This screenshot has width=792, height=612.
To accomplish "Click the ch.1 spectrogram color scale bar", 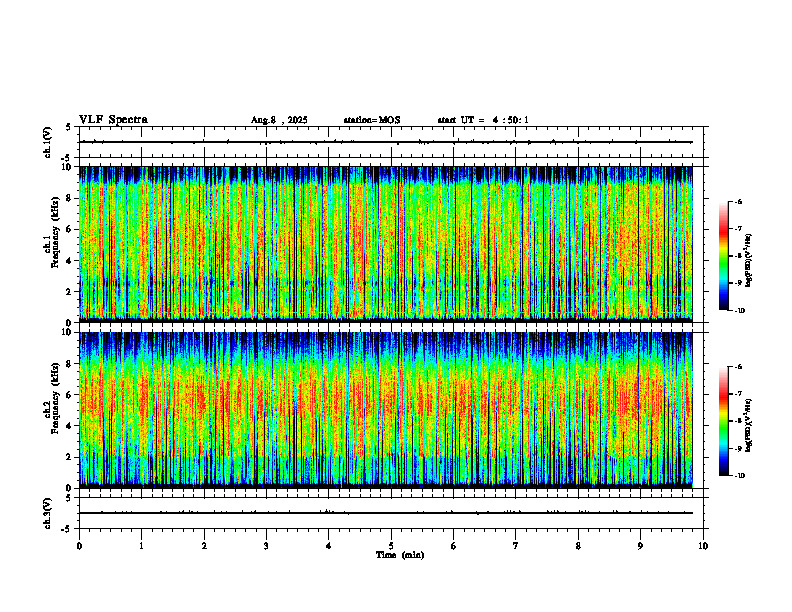I will pos(724,256).
